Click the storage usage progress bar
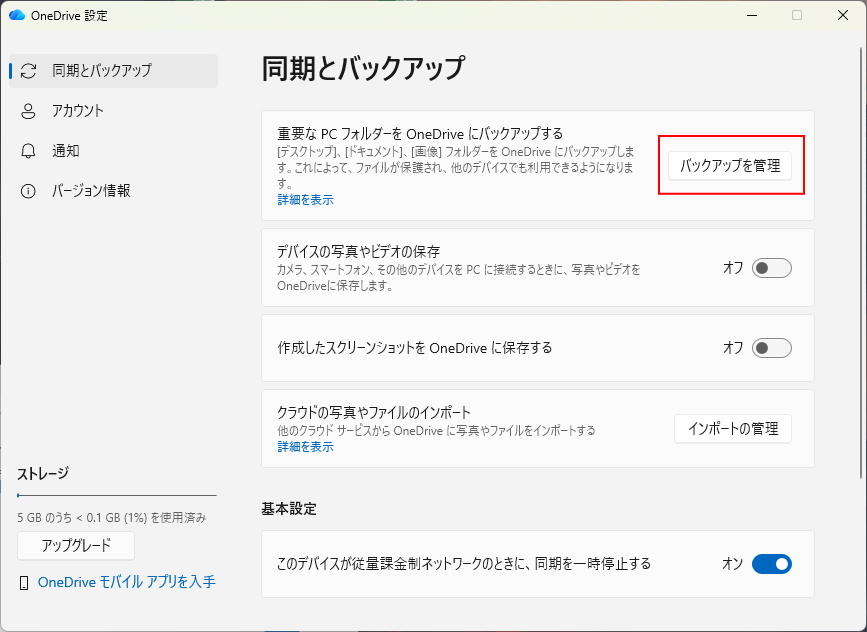This screenshot has height=632, width=867. click(x=117, y=497)
